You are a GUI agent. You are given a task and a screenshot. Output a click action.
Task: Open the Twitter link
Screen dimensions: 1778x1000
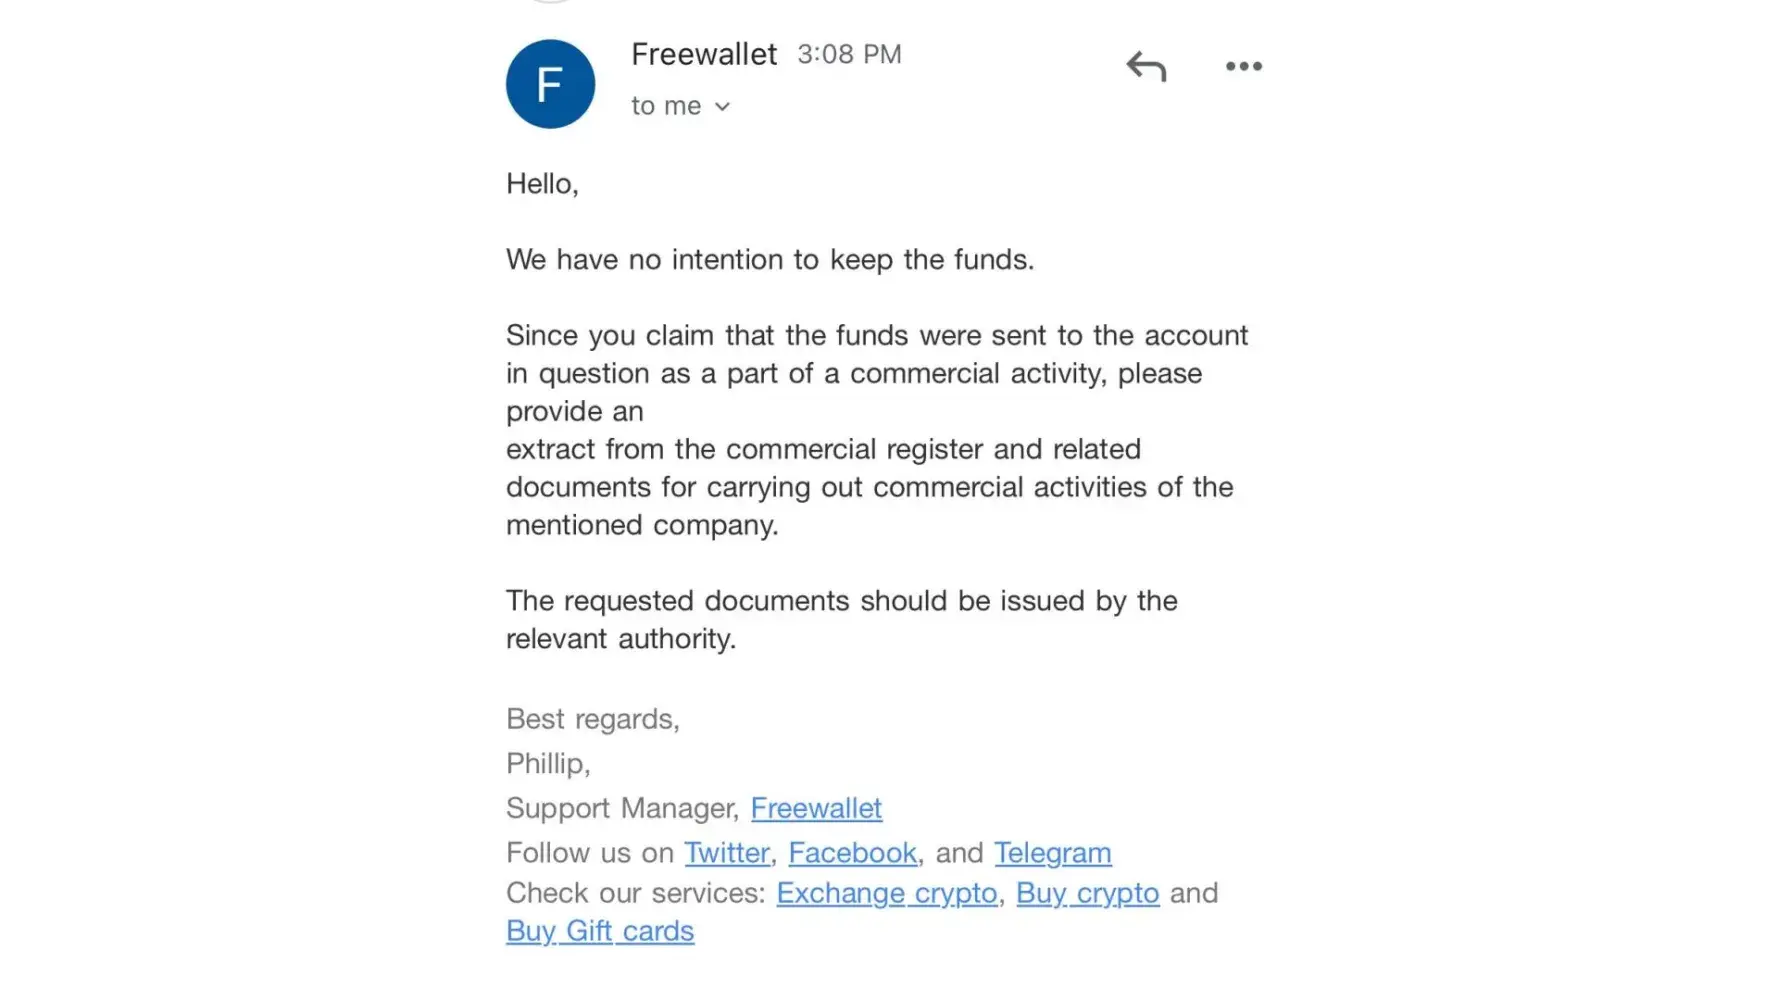(x=727, y=853)
